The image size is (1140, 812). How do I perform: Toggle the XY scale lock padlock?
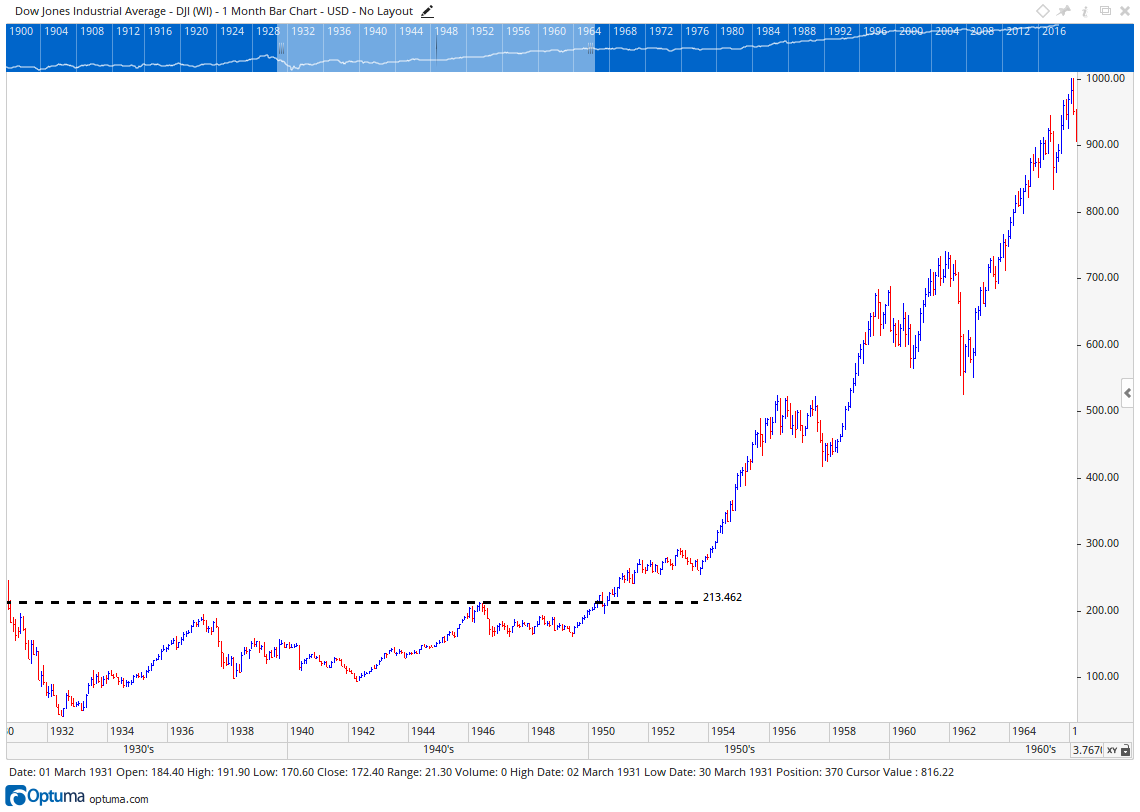point(1125,750)
